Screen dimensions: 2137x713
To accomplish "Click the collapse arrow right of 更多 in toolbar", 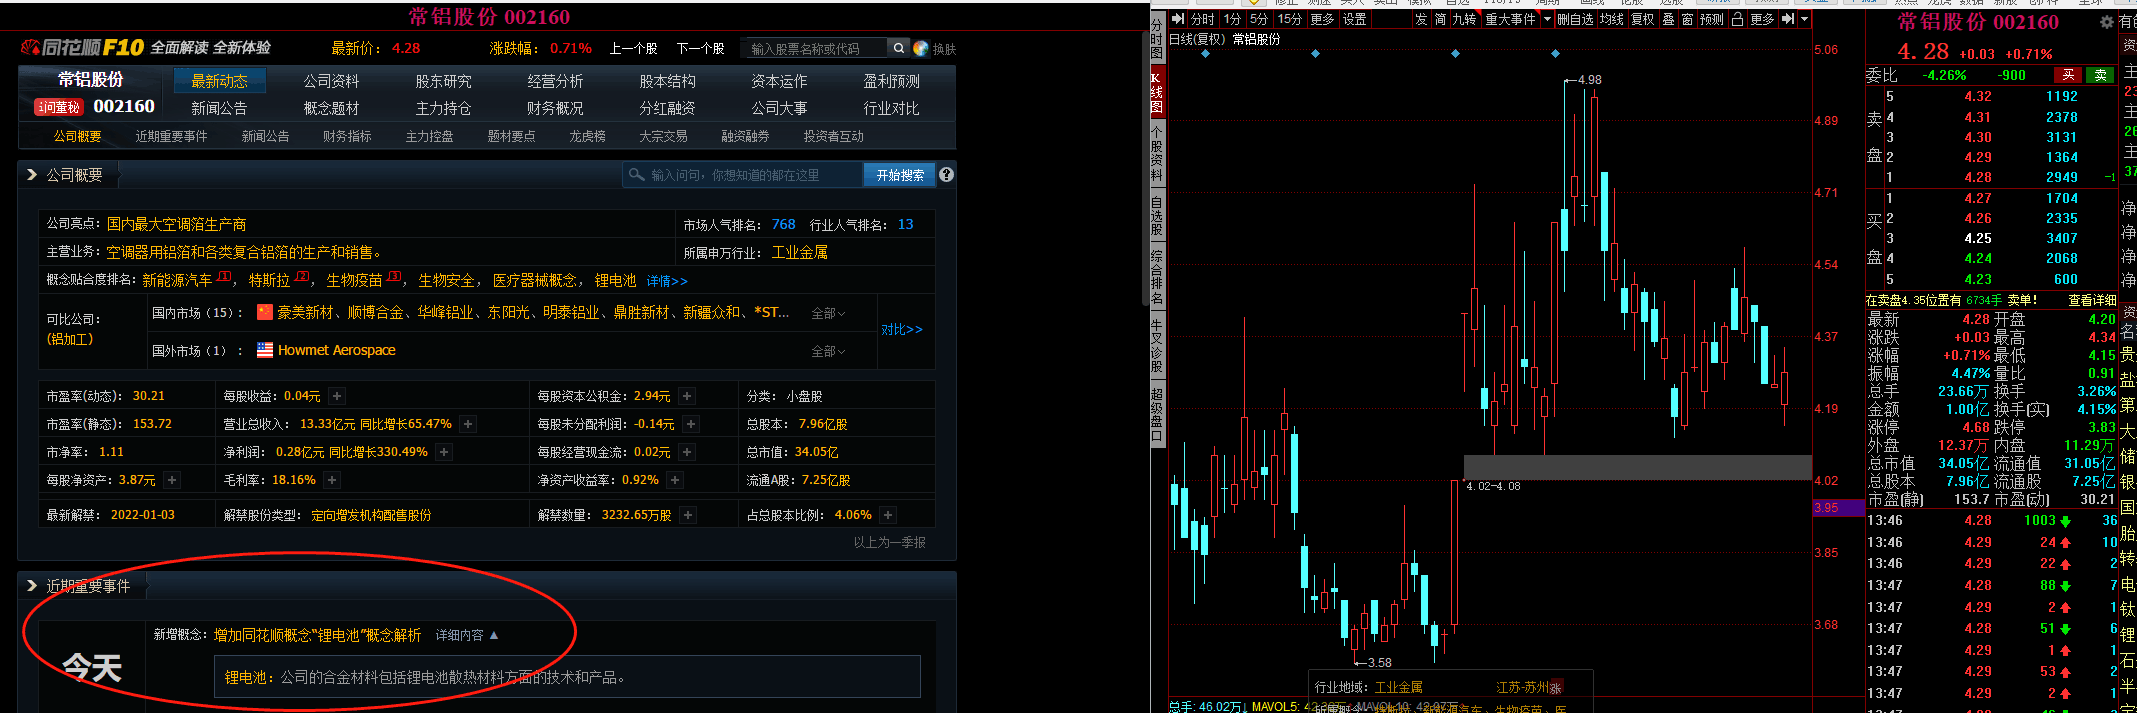I will tap(1787, 19).
